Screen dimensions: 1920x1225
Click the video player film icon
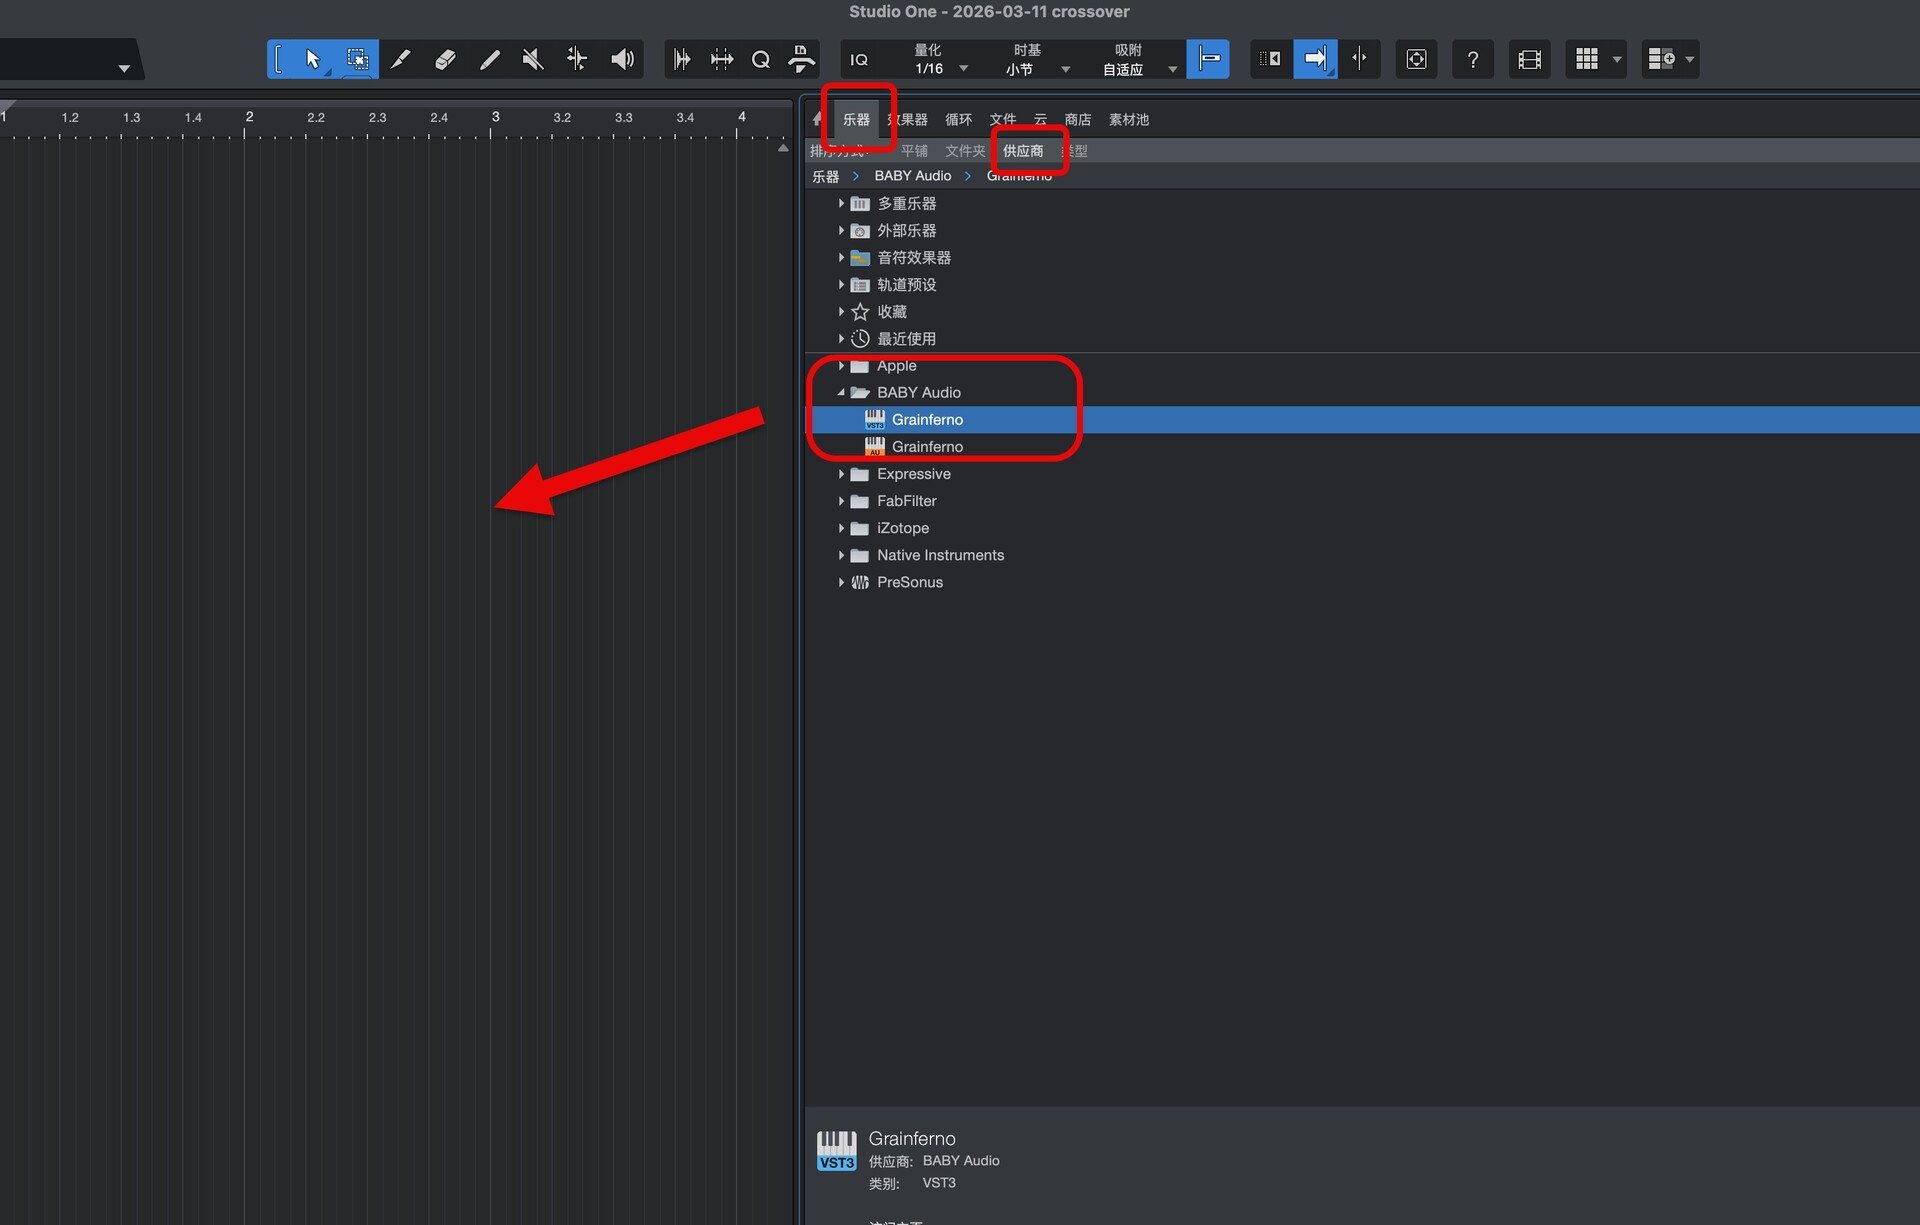point(1529,59)
